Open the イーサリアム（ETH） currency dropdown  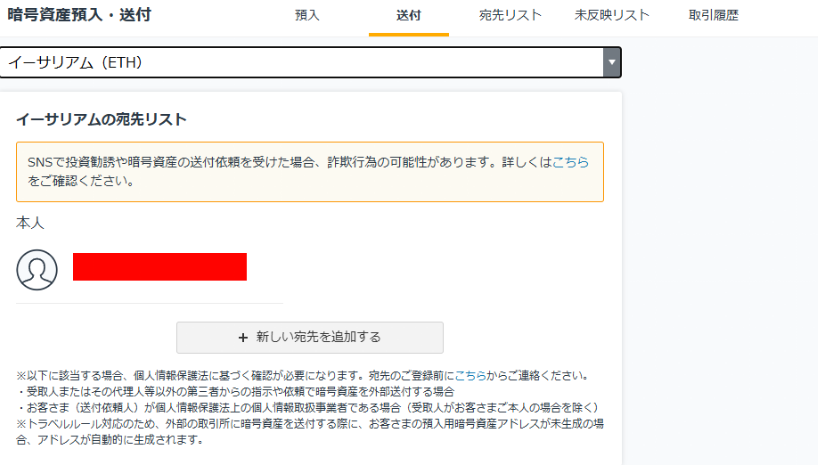pyautogui.click(x=310, y=63)
